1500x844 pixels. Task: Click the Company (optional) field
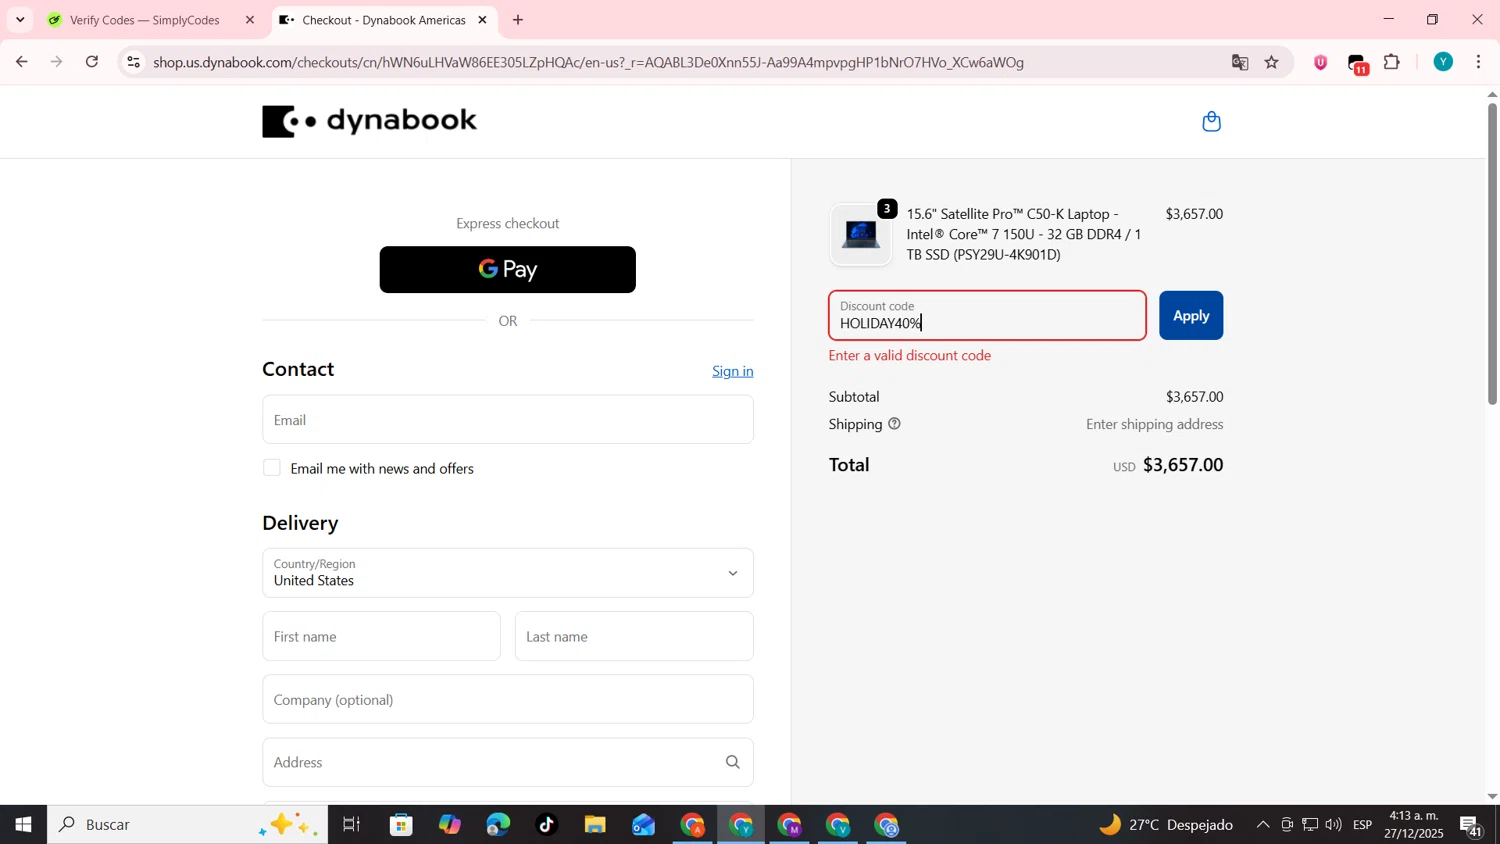coord(508,700)
